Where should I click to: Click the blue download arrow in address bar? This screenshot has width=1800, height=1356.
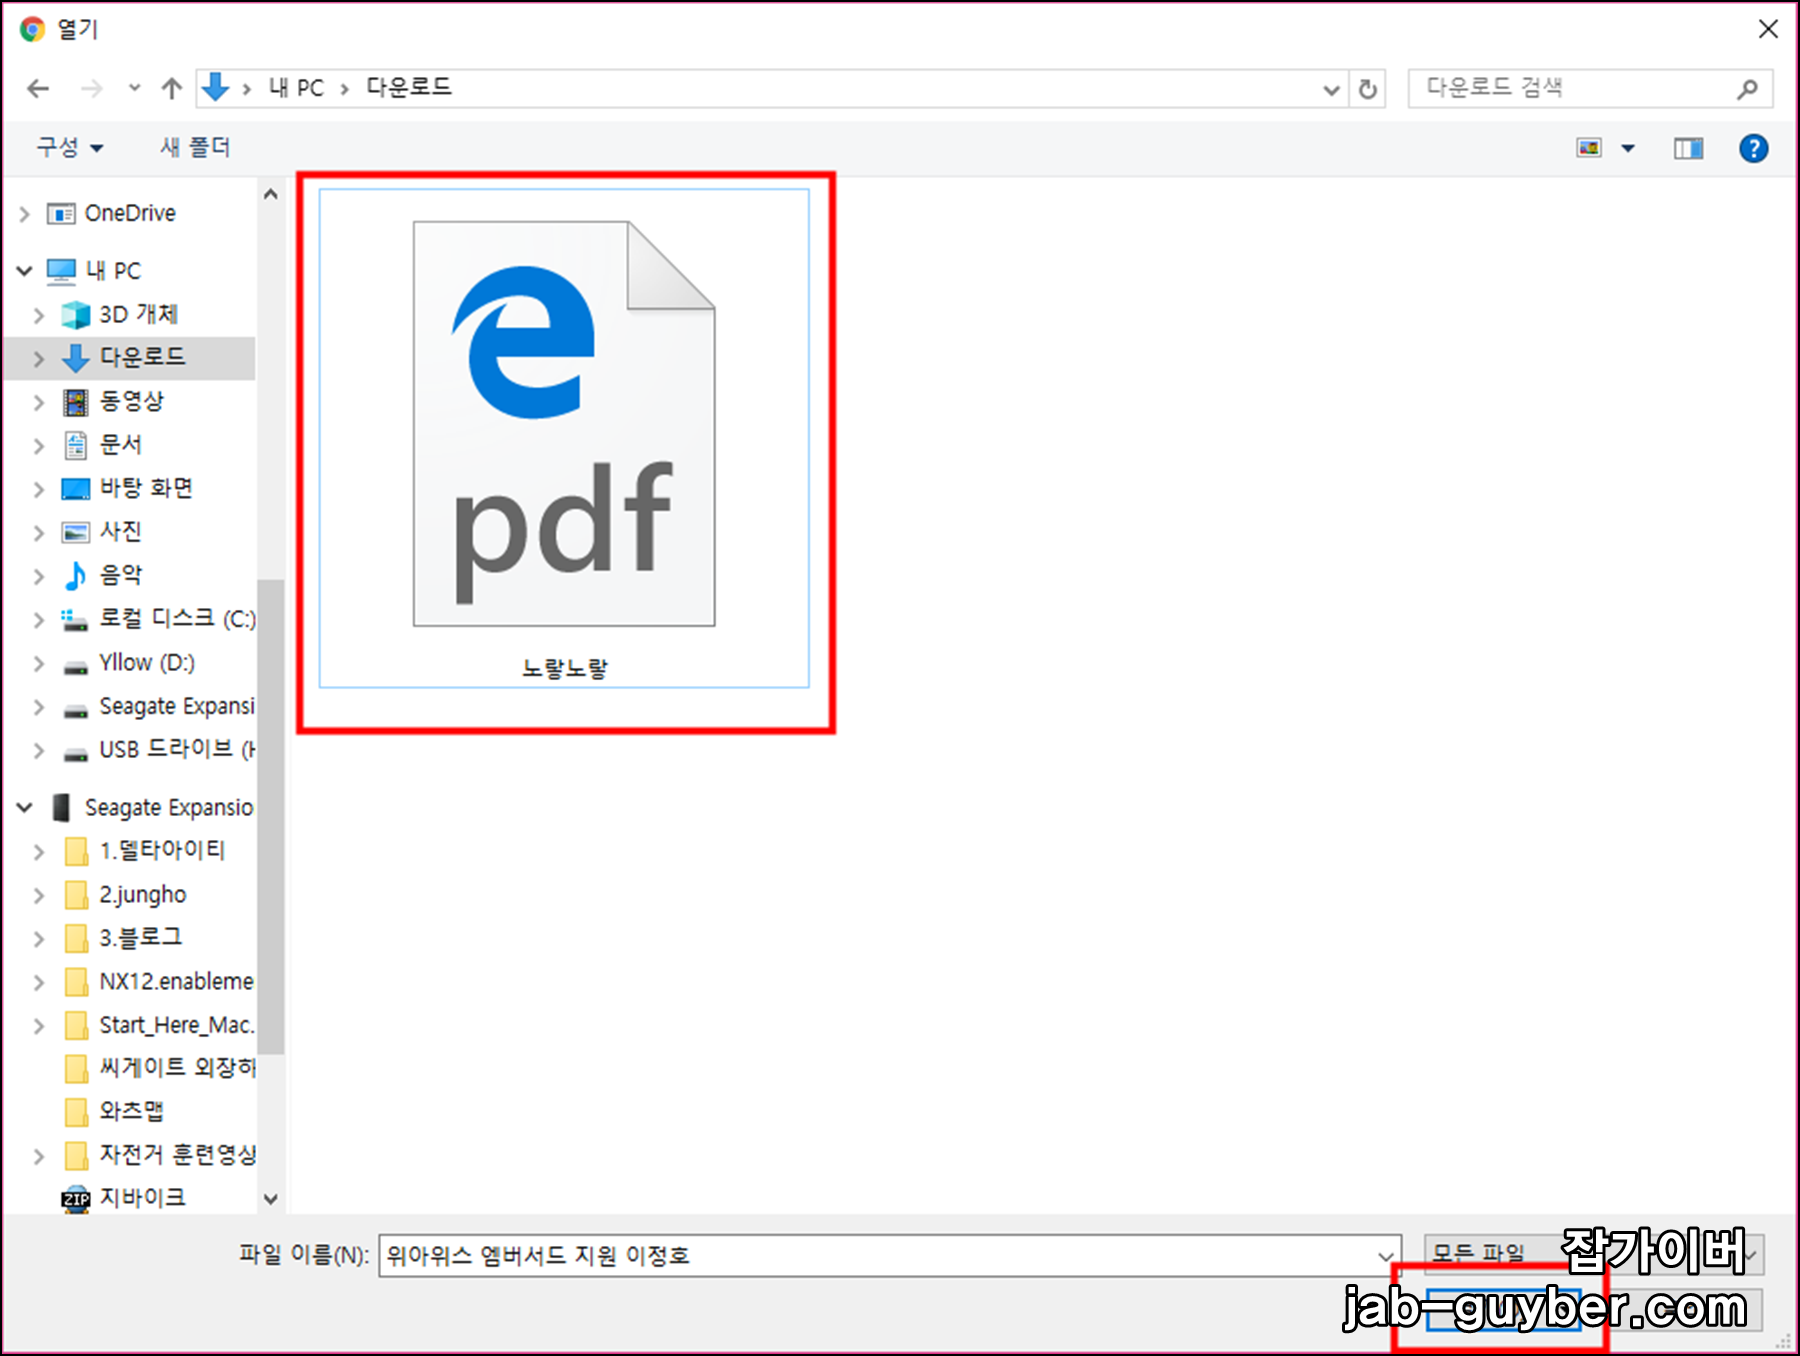click(215, 88)
